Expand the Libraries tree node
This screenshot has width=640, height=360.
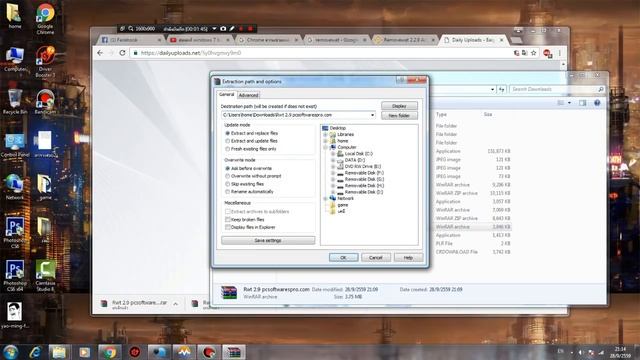325,134
